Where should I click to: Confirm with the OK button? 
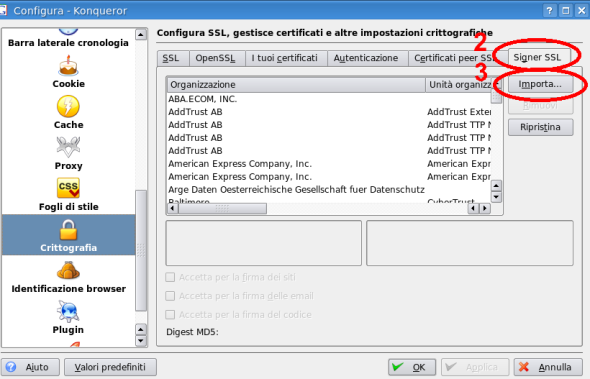tap(412, 367)
